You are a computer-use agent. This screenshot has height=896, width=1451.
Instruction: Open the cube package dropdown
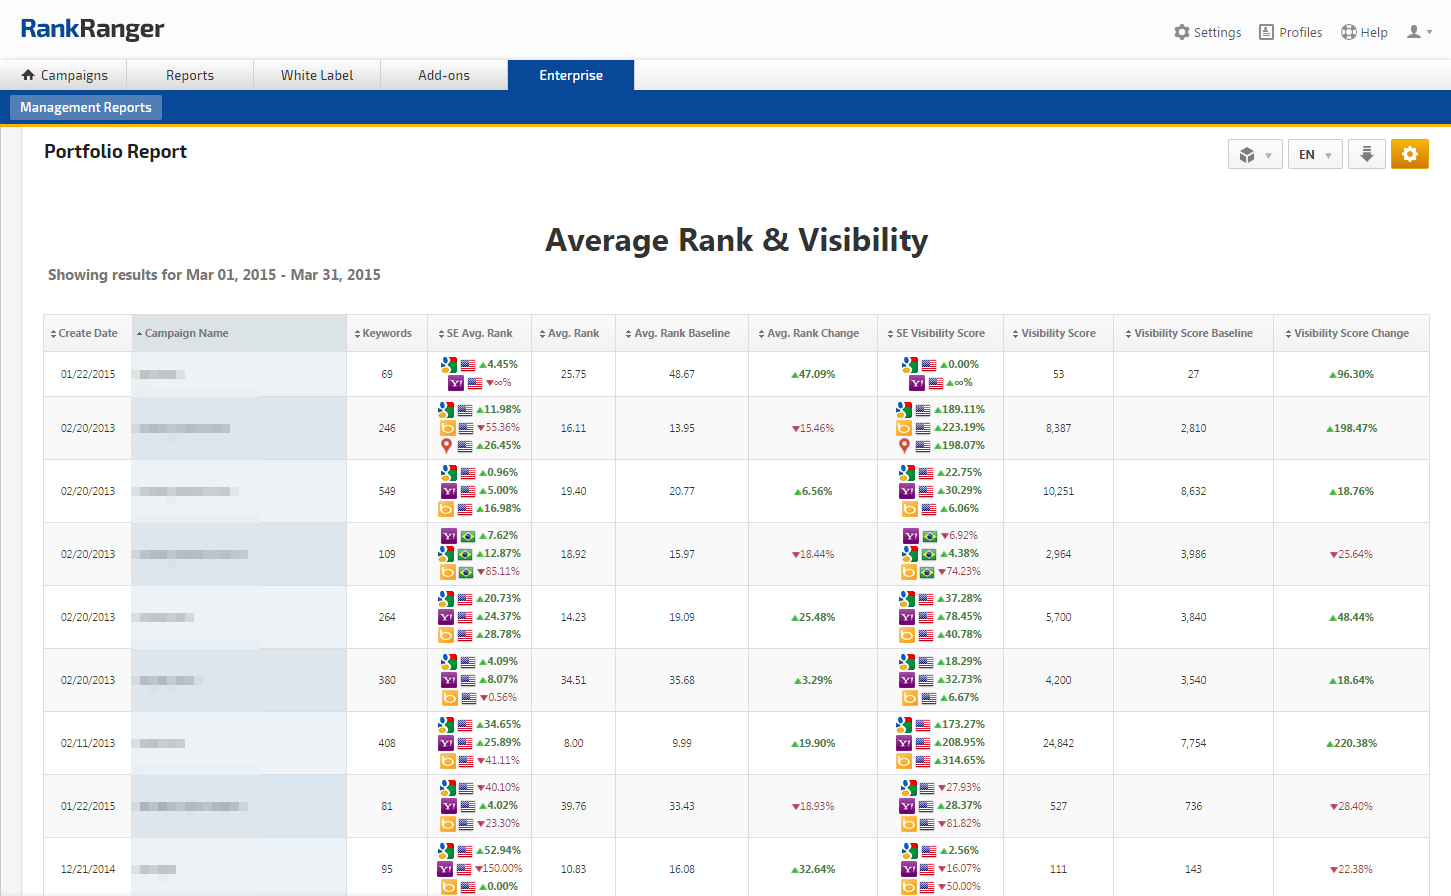point(1254,154)
